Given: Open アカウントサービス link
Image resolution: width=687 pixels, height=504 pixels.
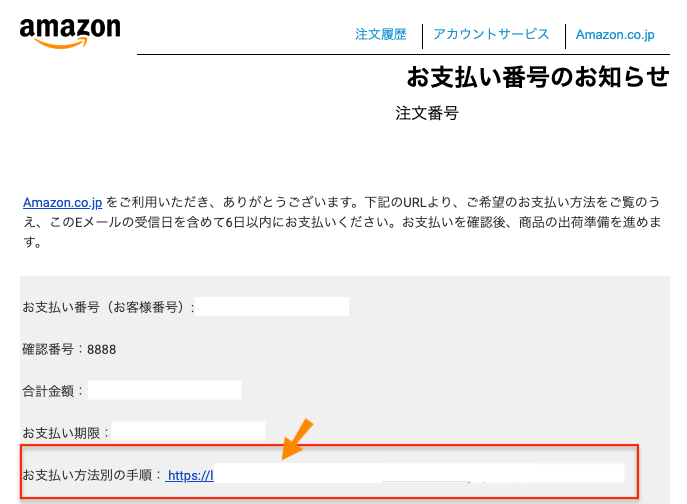Looking at the screenshot, I should point(491,34).
